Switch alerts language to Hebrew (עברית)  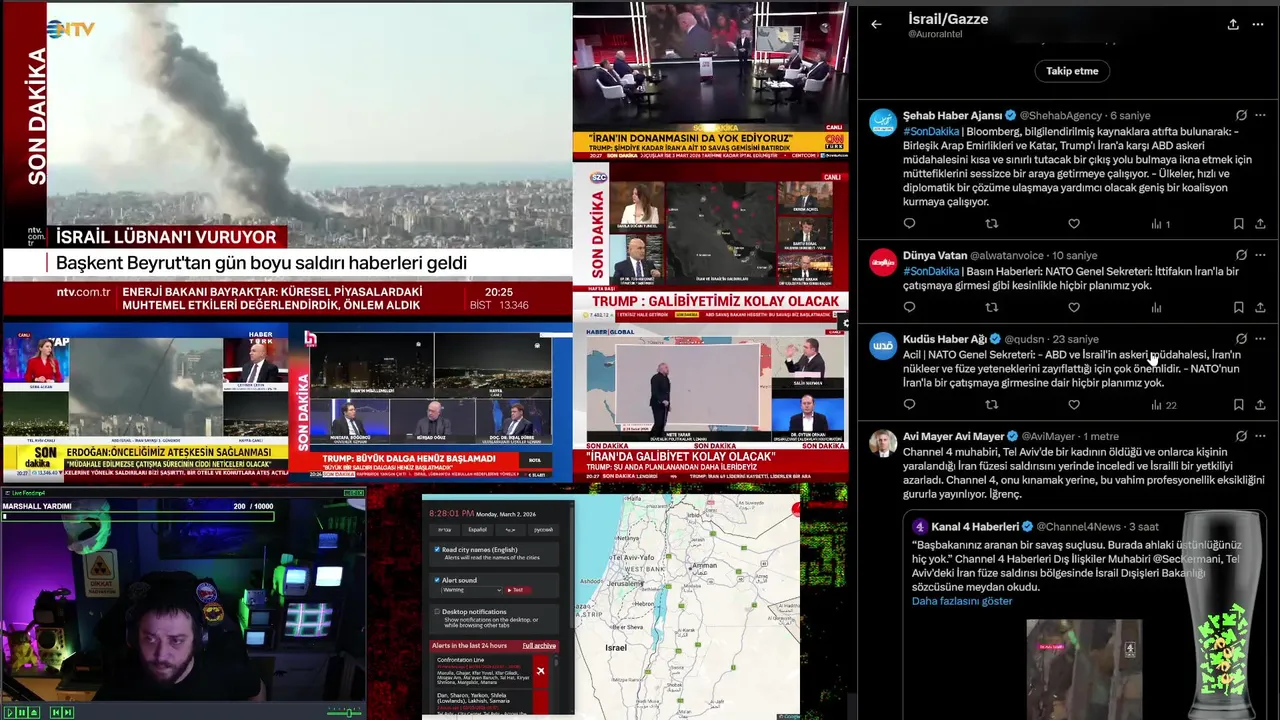click(444, 530)
